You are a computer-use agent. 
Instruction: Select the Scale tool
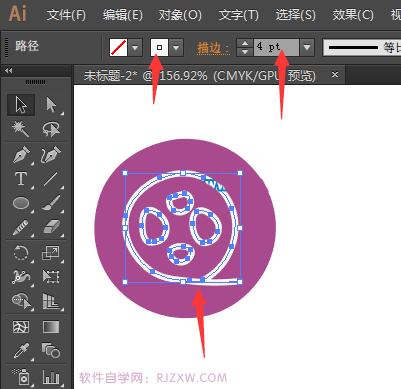(x=51, y=253)
